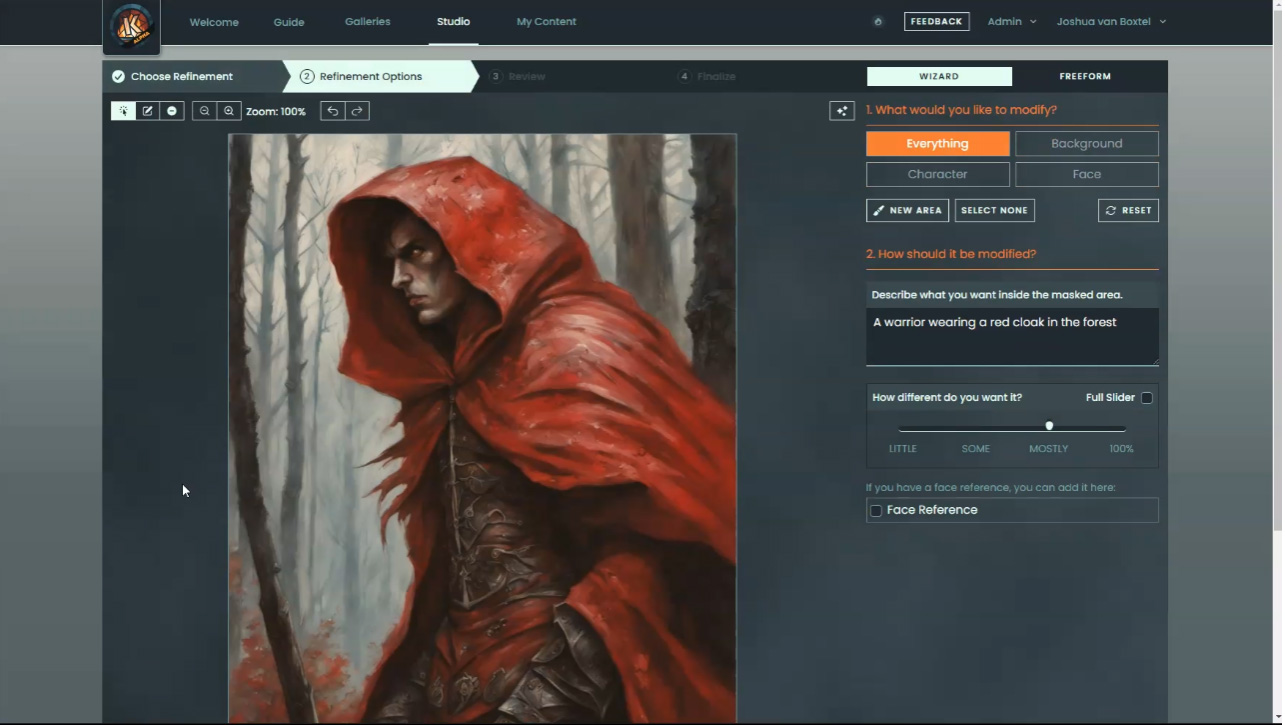The image size is (1285, 725).
Task: Click the flame icon in header
Action: coord(878,22)
